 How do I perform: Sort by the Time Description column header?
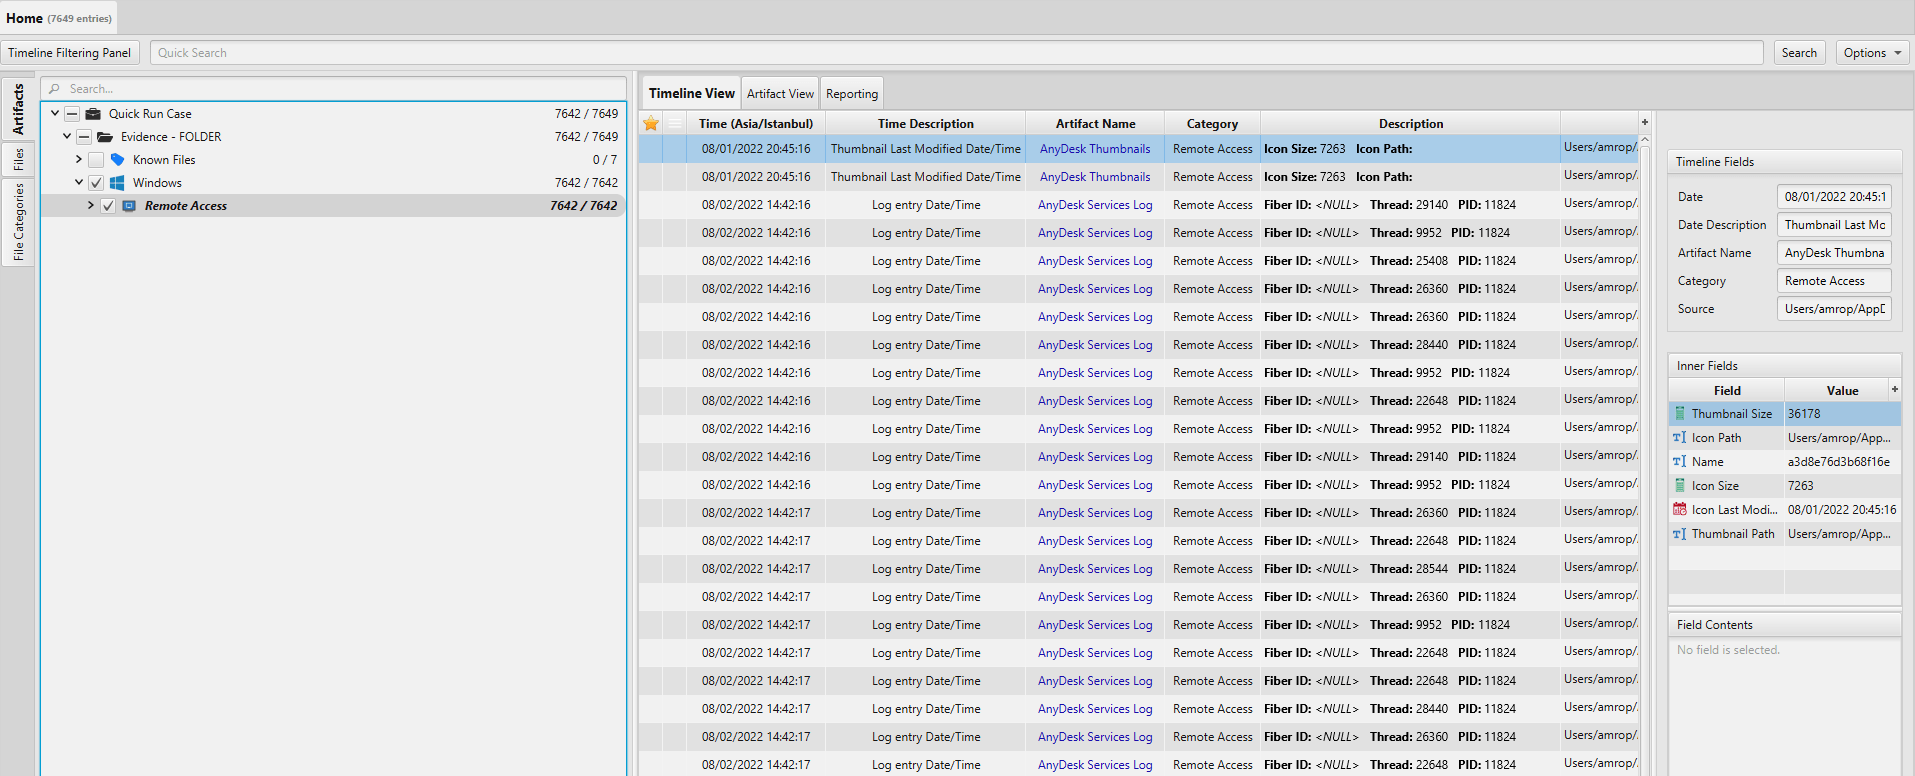coord(926,124)
